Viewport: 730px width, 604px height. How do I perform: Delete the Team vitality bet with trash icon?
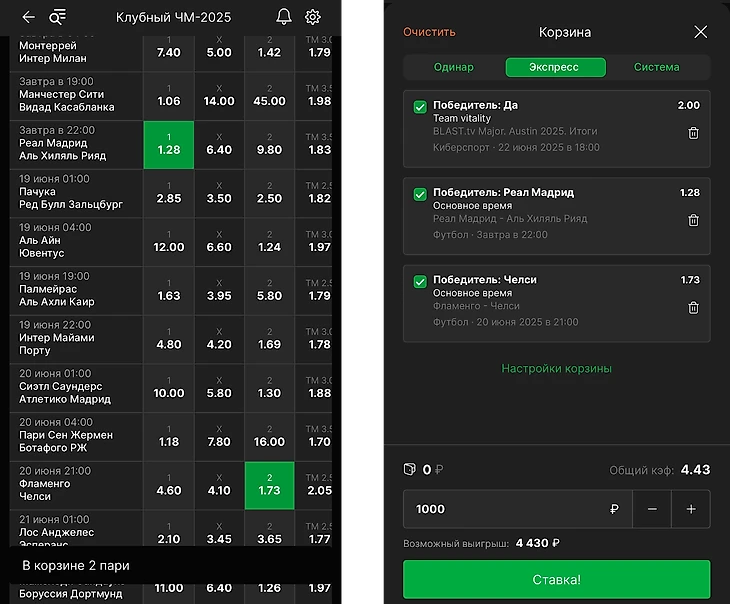(x=693, y=133)
